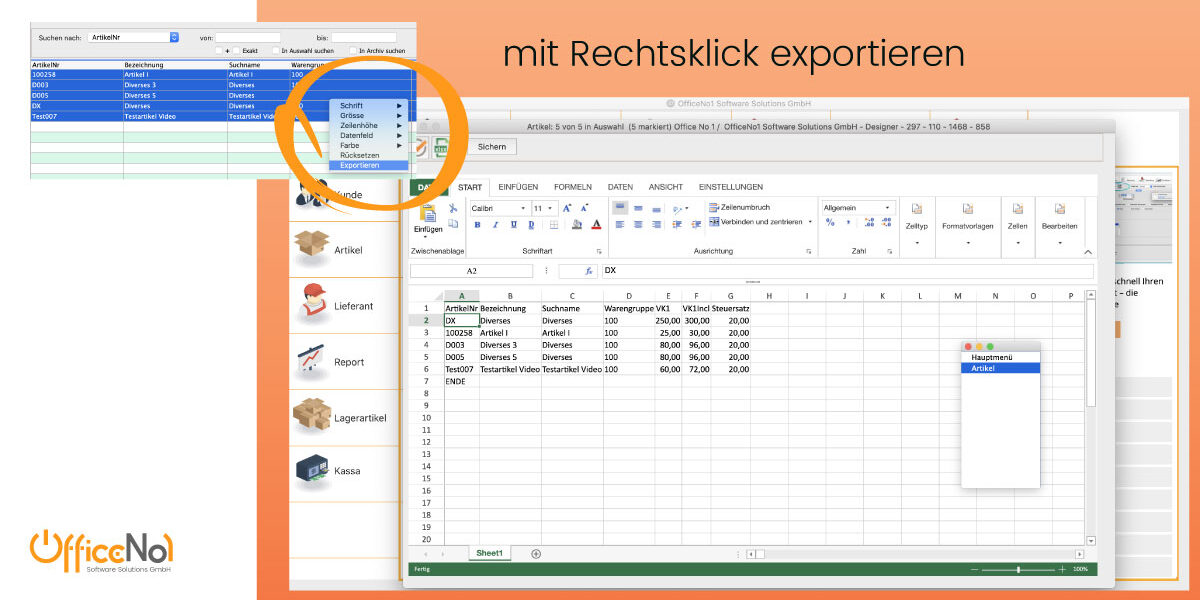Open the Kassa module in sidebar

(347, 473)
